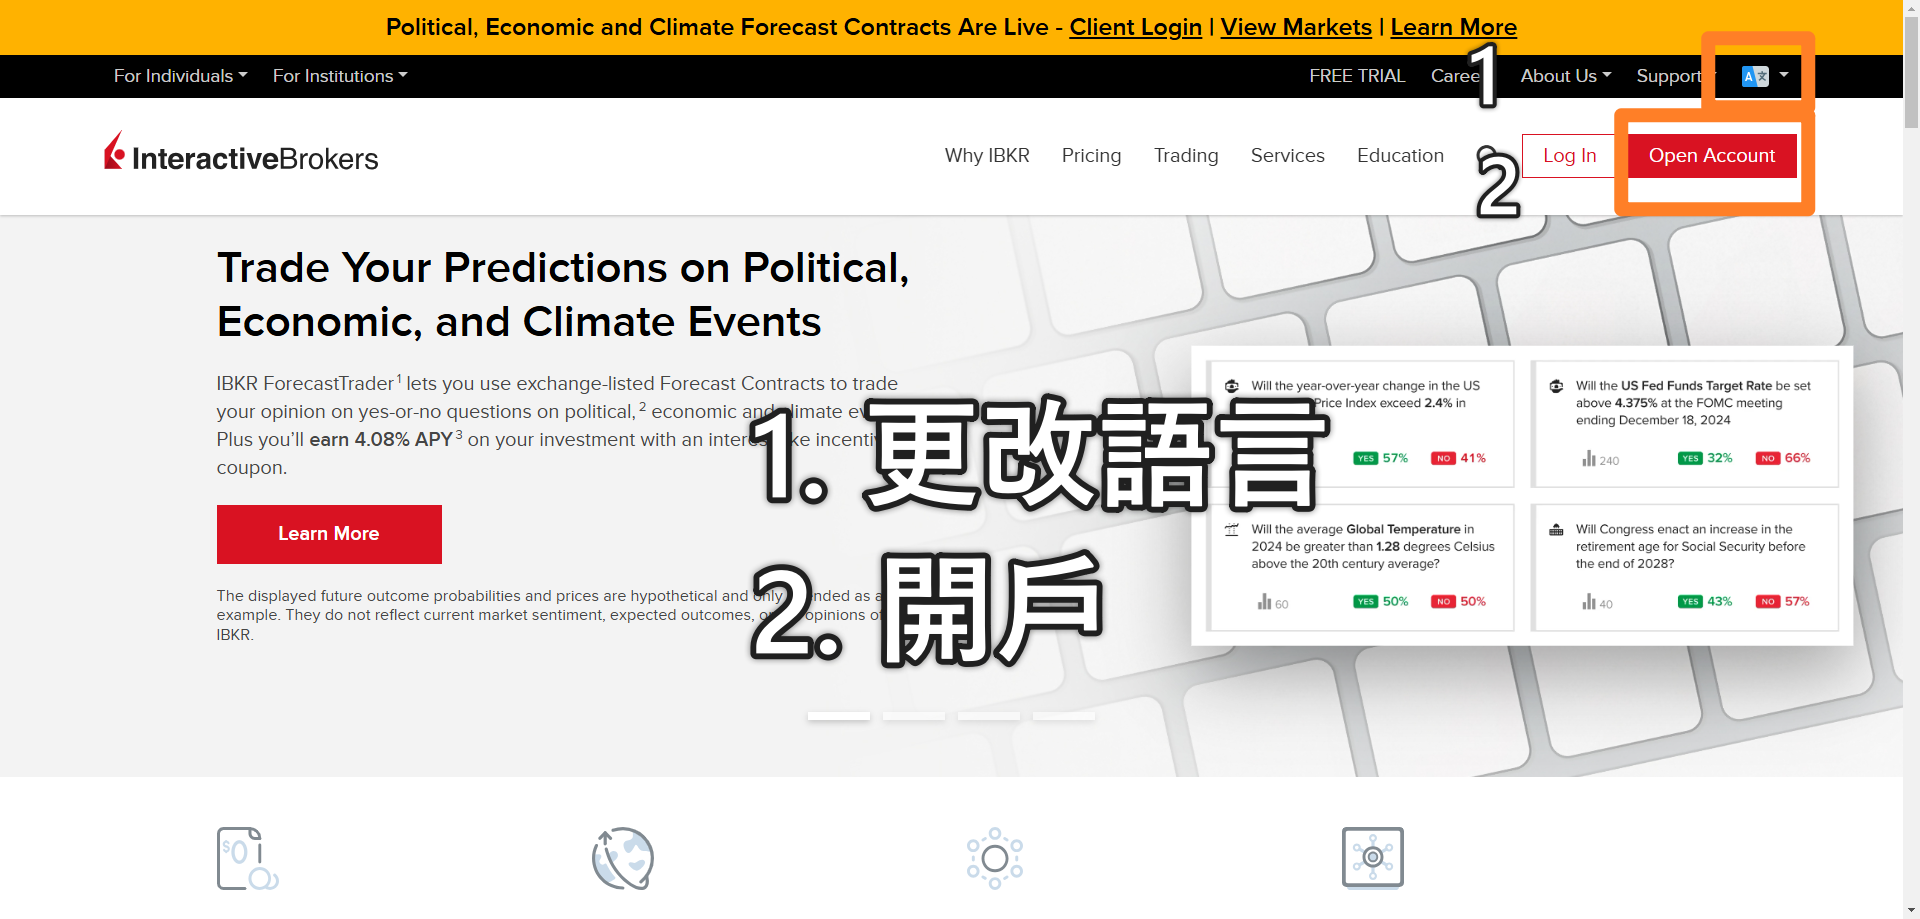Click the page vertical scrollbar thumb
1920x919 pixels.
[x=1911, y=74]
